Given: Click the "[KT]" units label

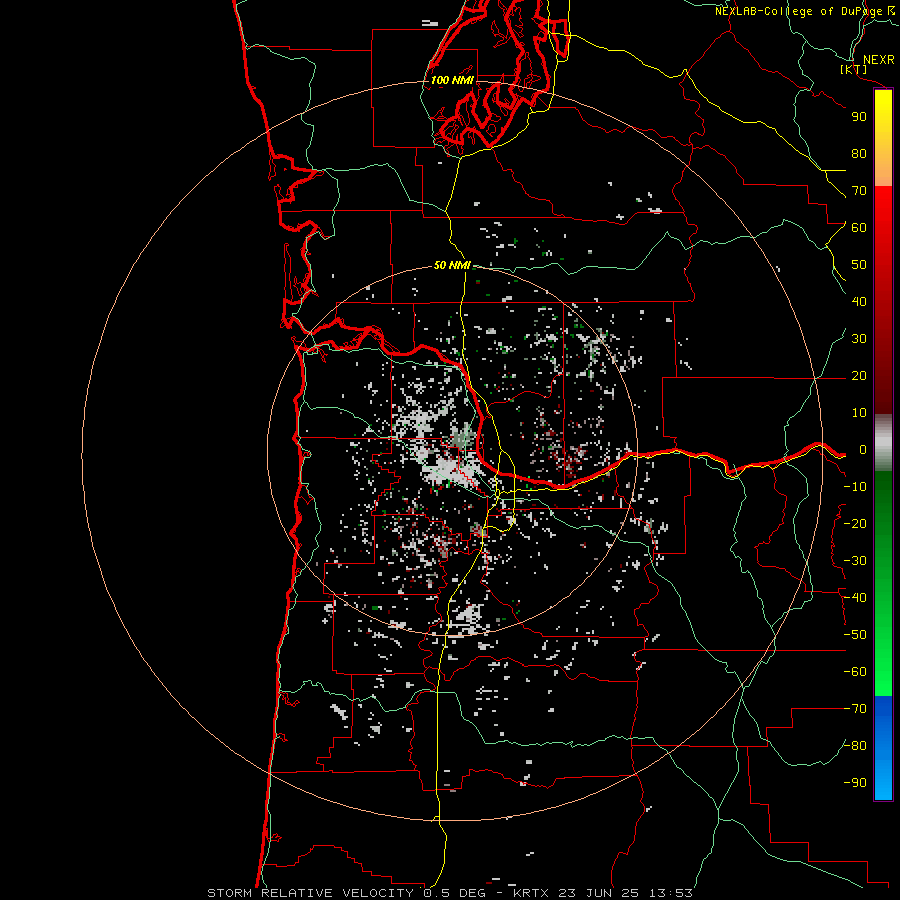Looking at the screenshot, I should 854,70.
